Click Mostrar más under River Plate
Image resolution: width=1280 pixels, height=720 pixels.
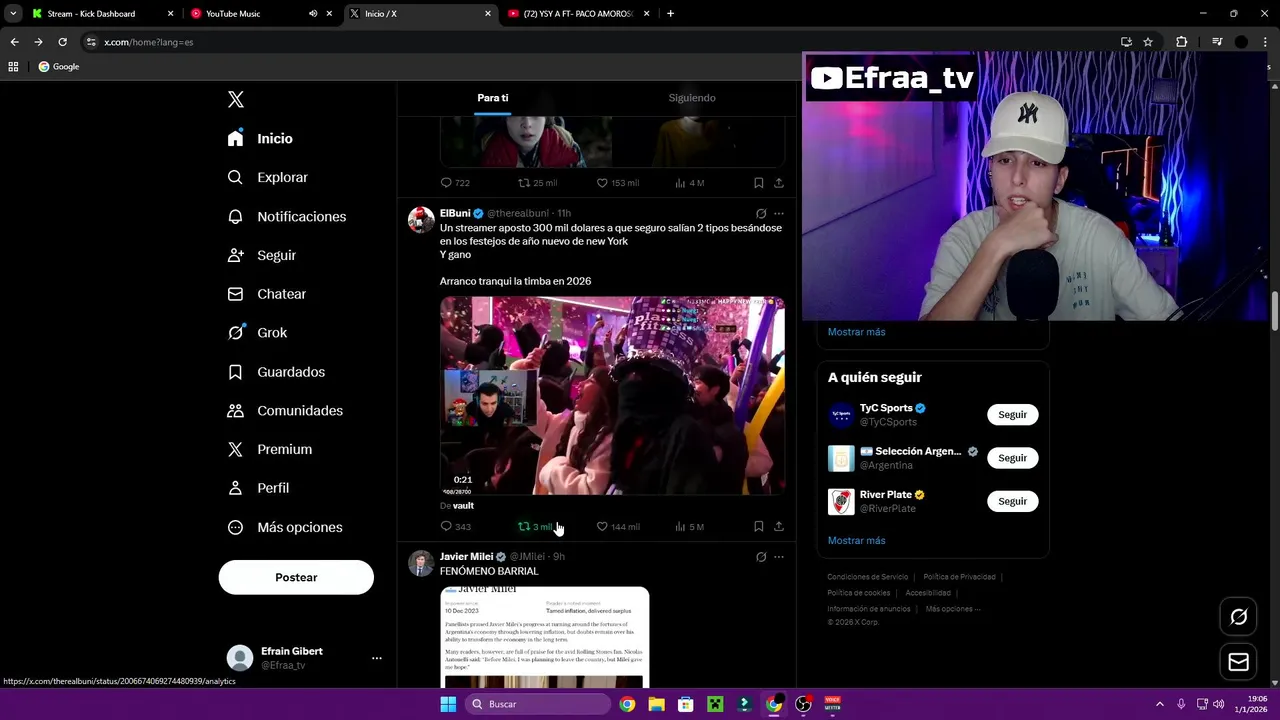pyautogui.click(x=856, y=541)
